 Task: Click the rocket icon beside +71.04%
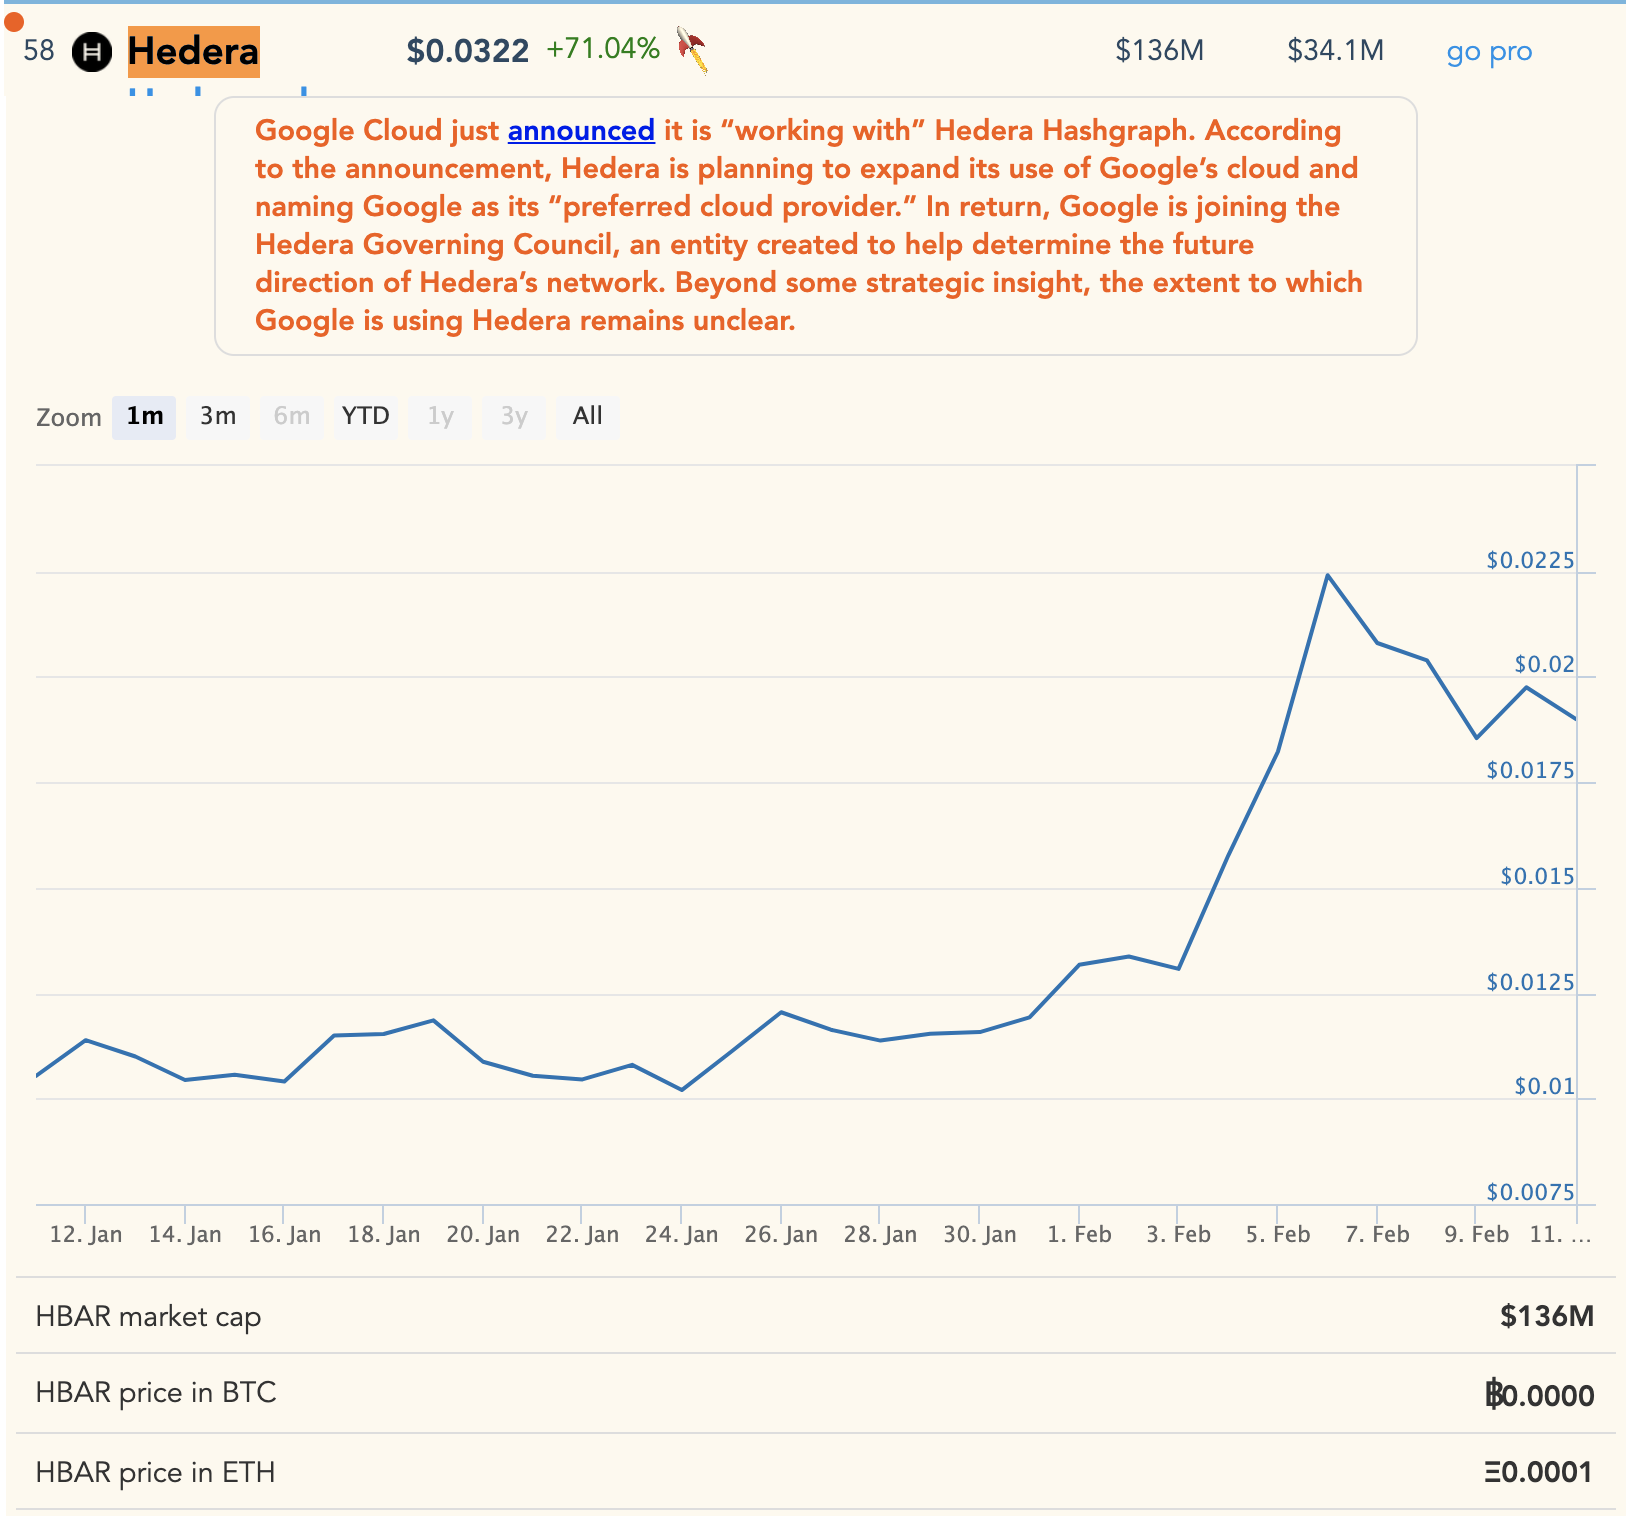pyautogui.click(x=691, y=50)
